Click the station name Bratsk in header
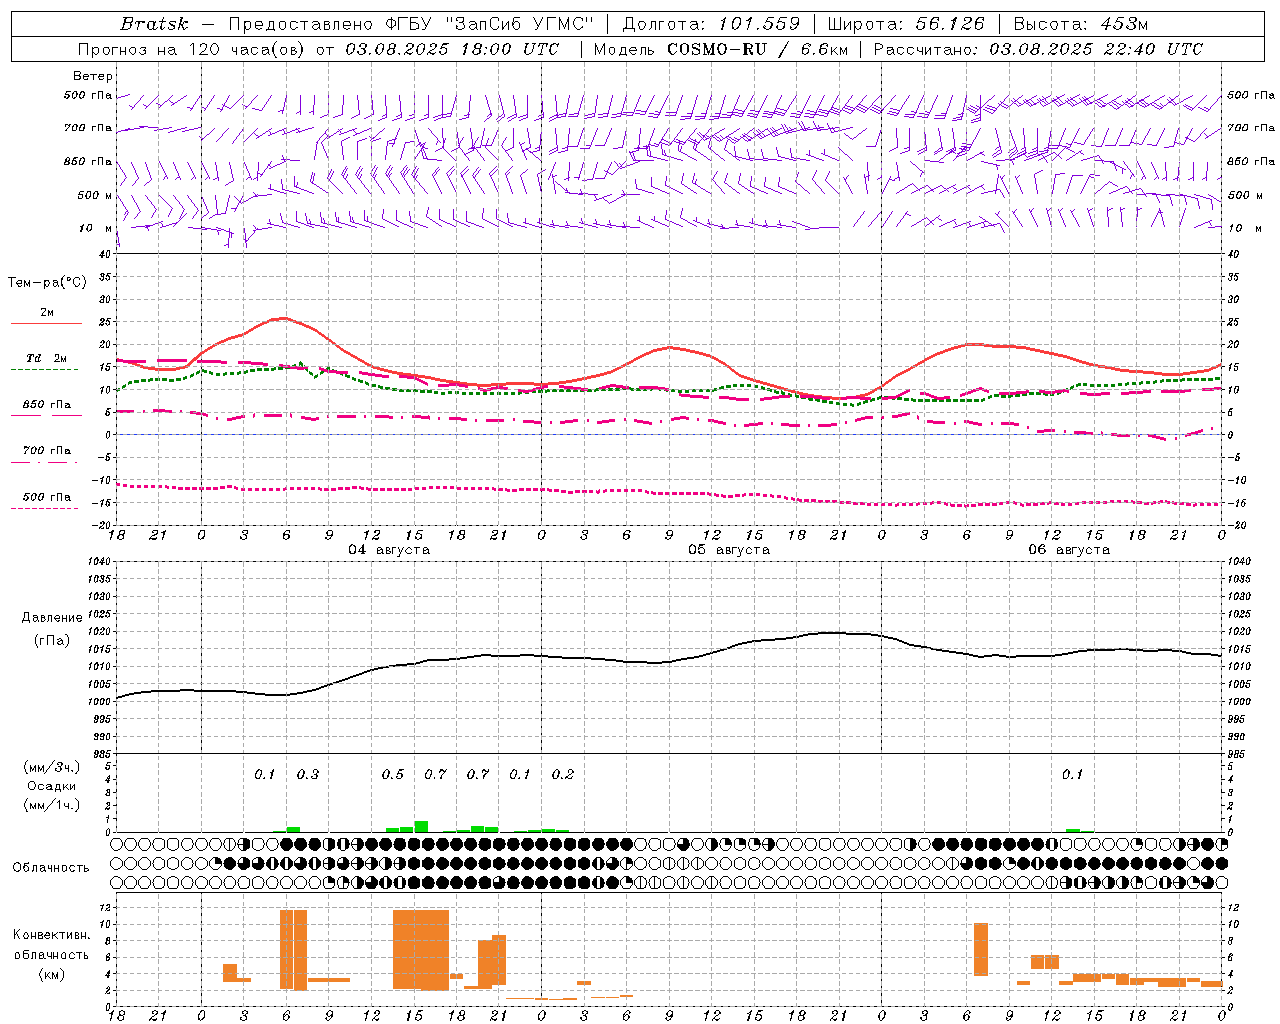1280x1024 pixels. point(154,24)
